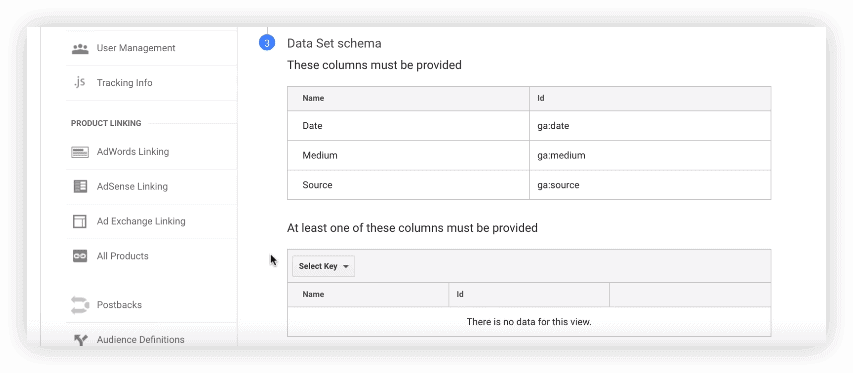Click step 3 Data Set schema circle

267,43
